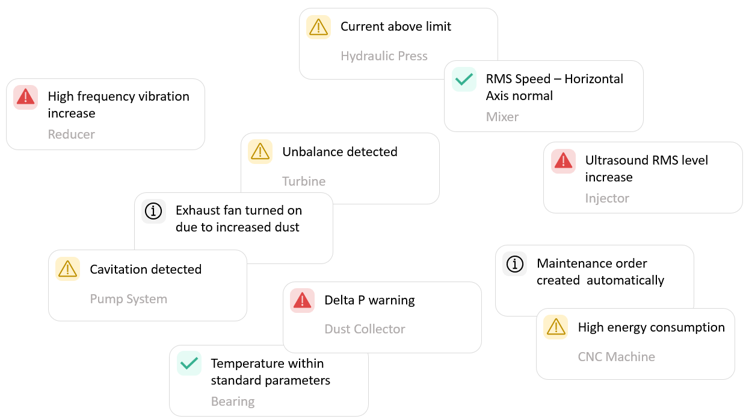This screenshot has height=419, width=749.
Task: Click the red alert icon for Injector
Action: (x=563, y=160)
